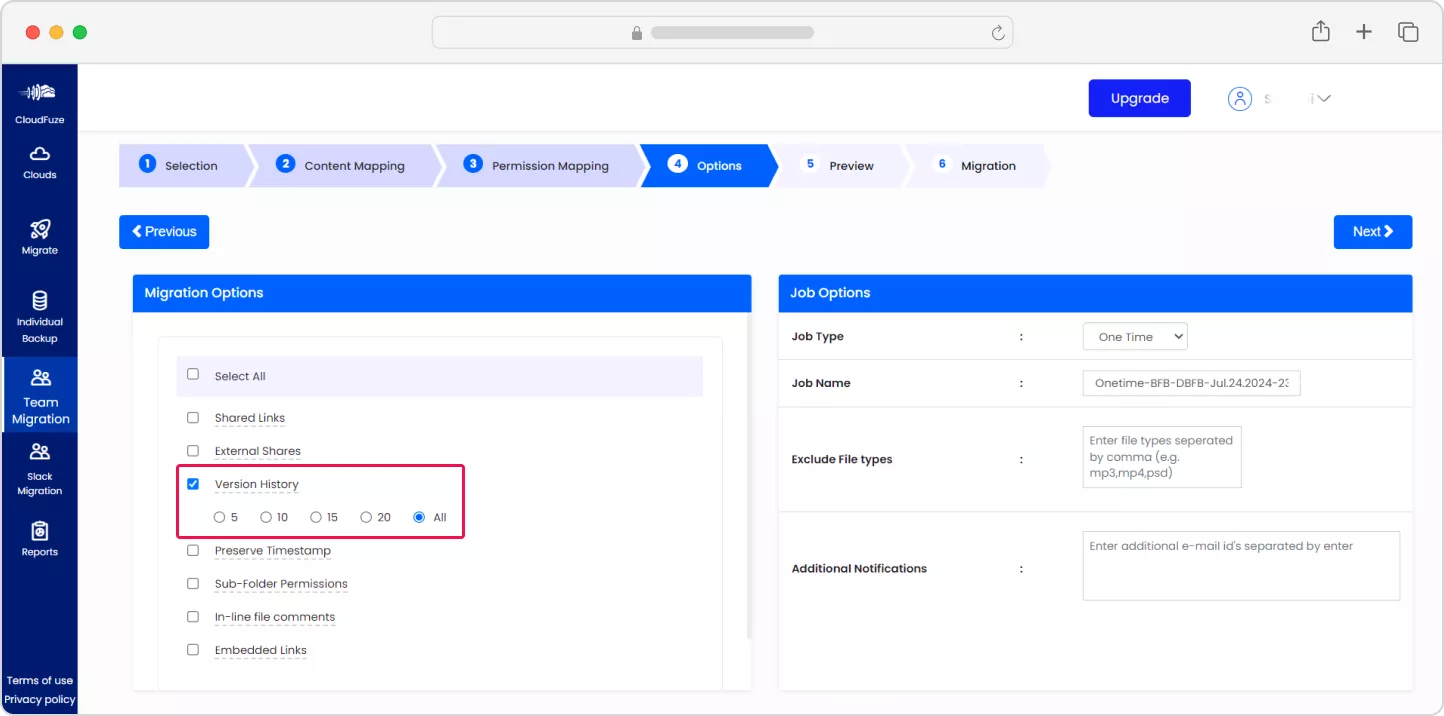Screen dimensions: 1444x716
Task: Select 20 versions radio button
Action: coord(366,517)
